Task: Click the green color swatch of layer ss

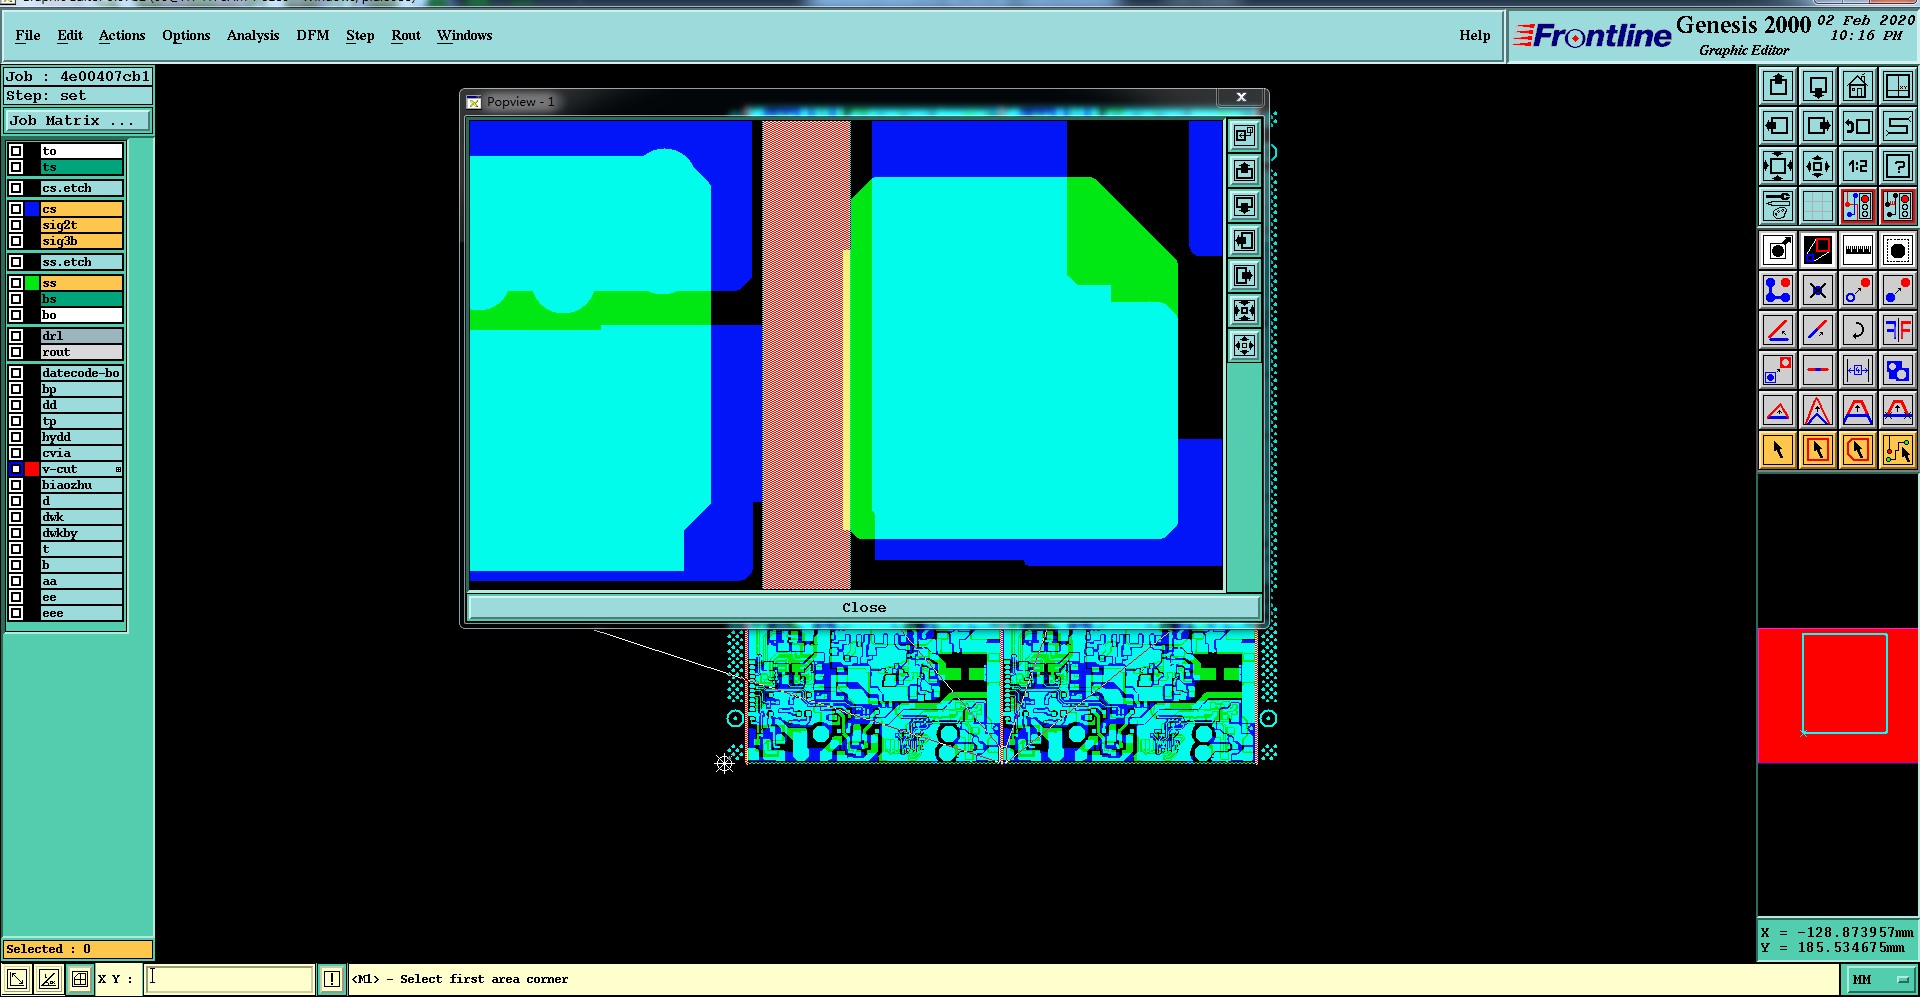Action: [32, 283]
